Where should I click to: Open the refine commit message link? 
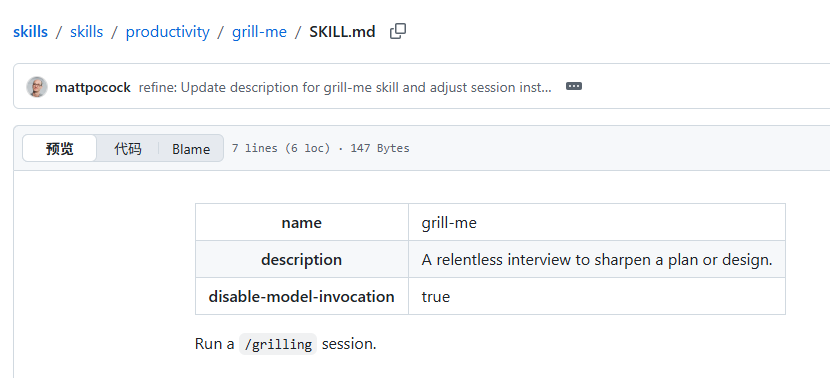[345, 87]
